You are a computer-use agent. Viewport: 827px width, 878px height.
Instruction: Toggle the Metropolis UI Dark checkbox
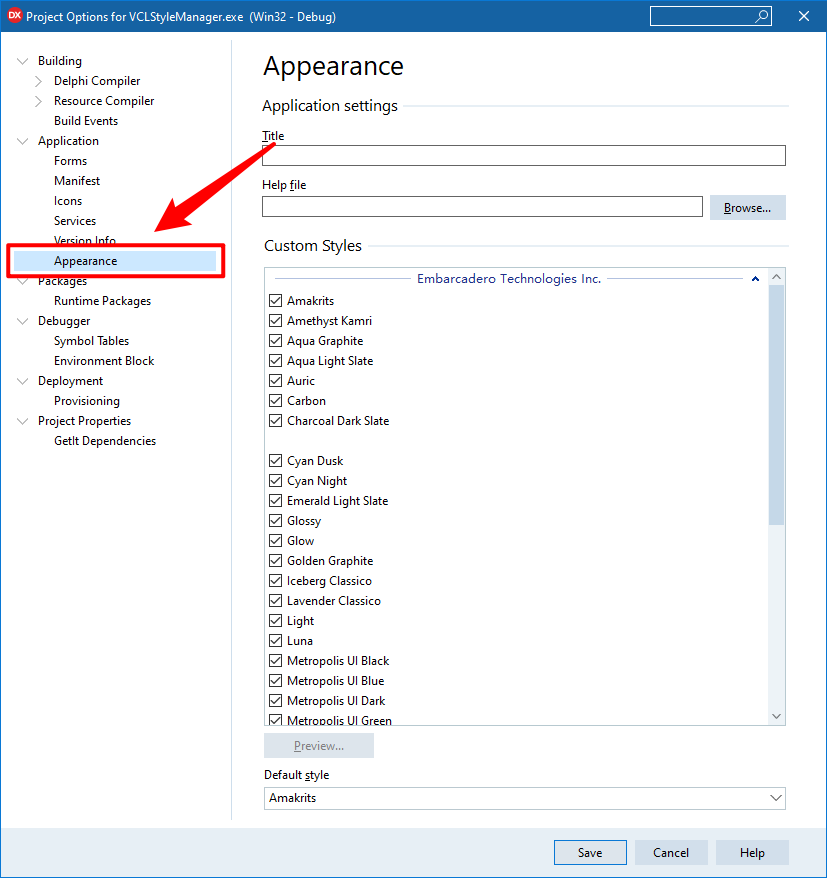pos(275,700)
